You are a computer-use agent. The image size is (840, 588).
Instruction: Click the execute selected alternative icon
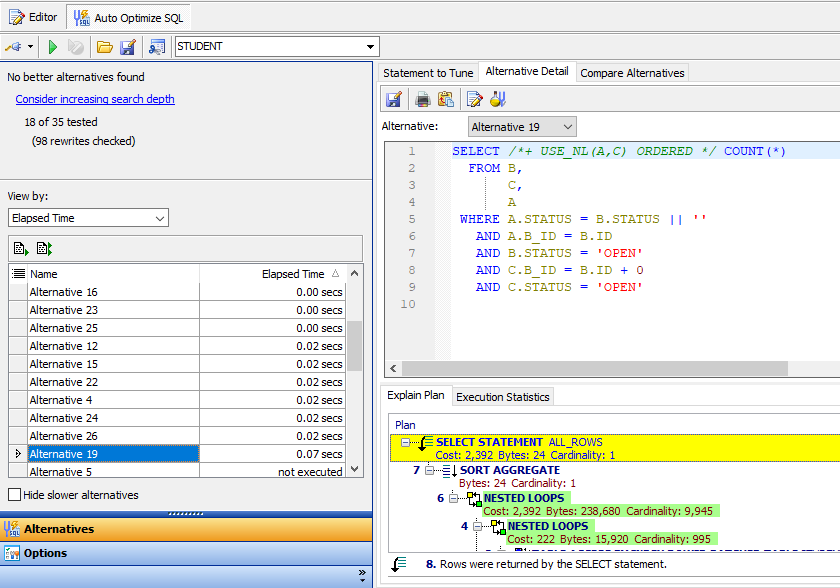click(21, 248)
